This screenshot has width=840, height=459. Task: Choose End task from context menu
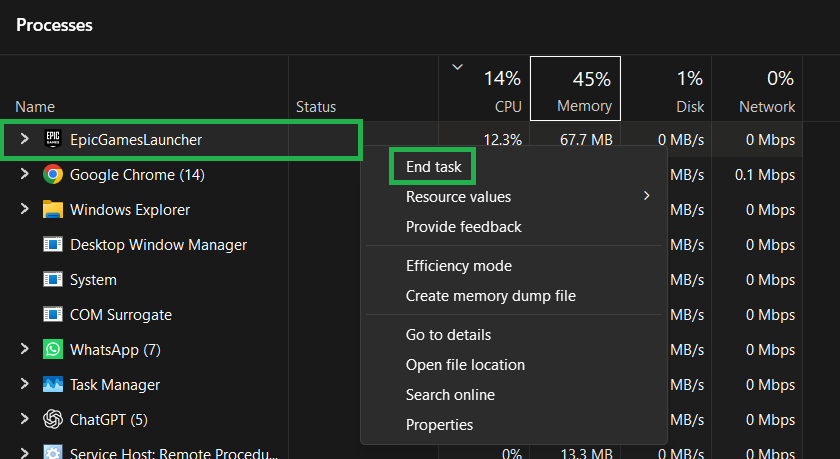433,167
